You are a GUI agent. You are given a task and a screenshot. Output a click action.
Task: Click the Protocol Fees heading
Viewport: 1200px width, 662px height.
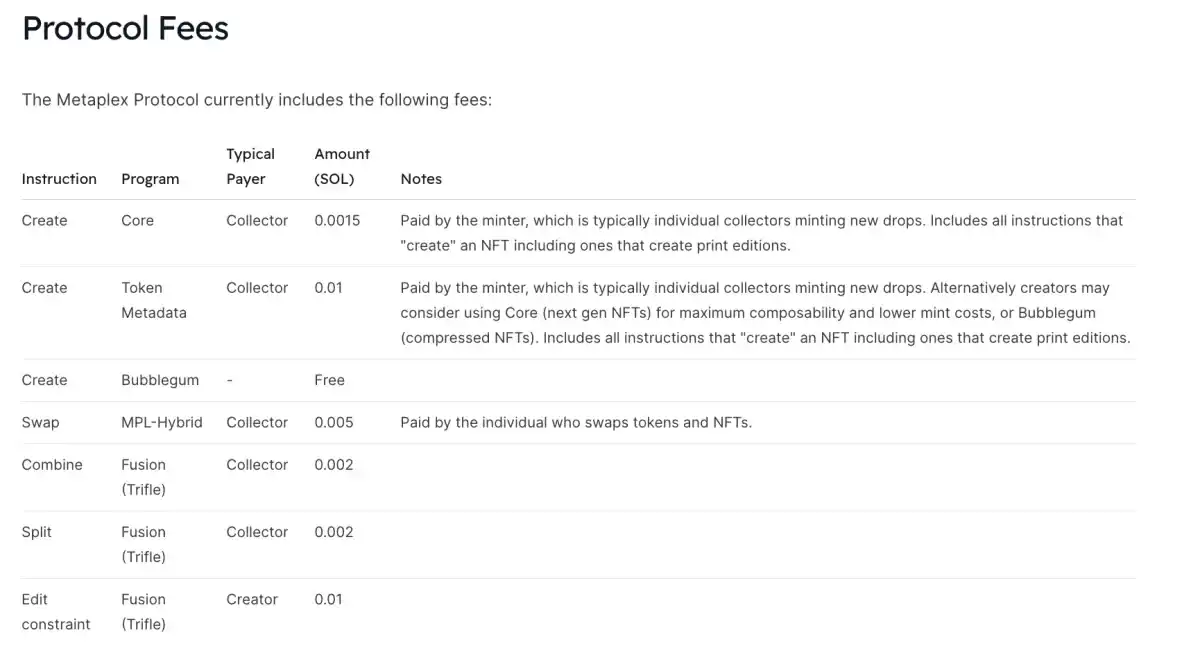coord(125,28)
